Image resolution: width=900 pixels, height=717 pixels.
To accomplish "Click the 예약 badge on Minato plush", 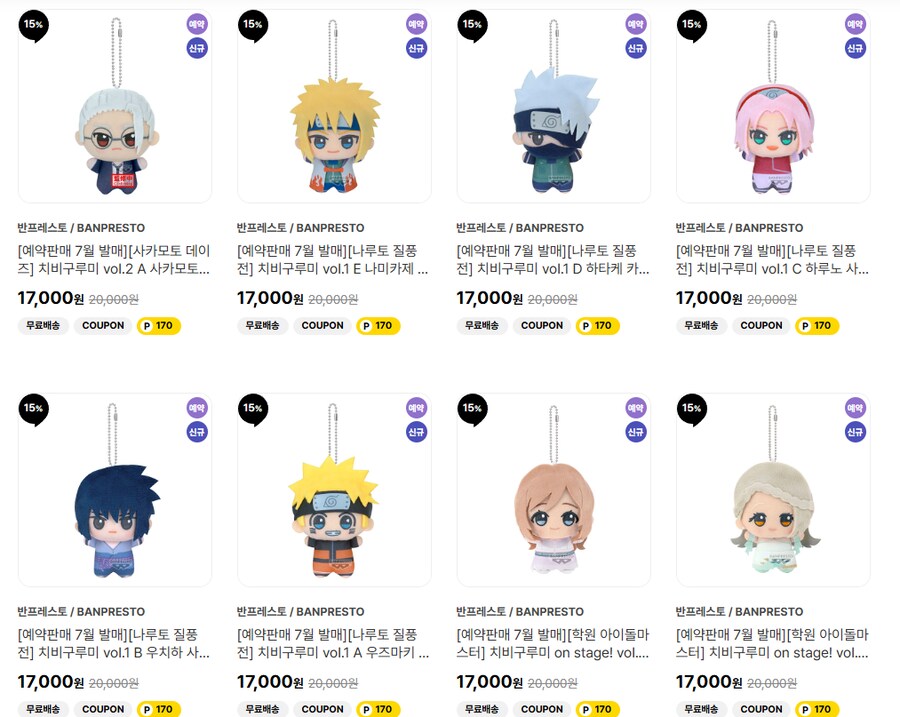I will pos(416,24).
